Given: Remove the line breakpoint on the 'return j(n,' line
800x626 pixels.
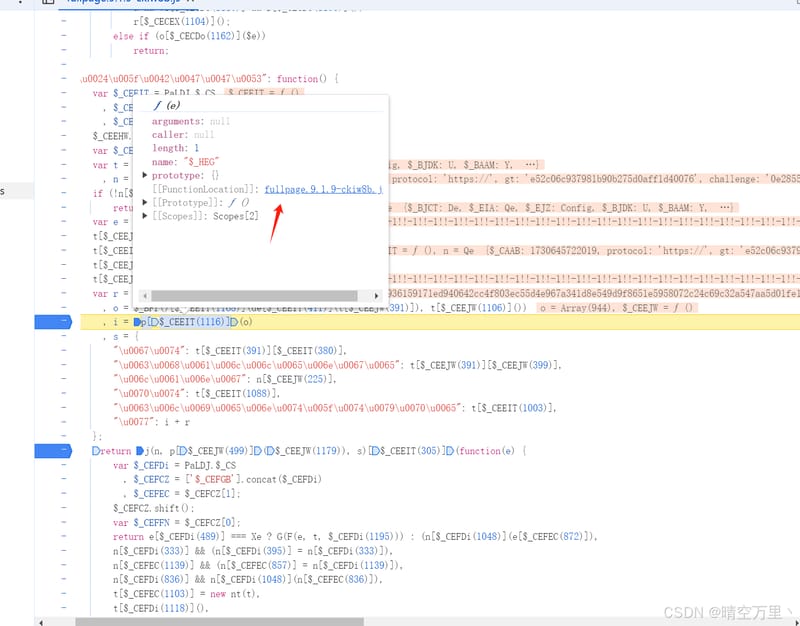Looking at the screenshot, I should [53, 451].
